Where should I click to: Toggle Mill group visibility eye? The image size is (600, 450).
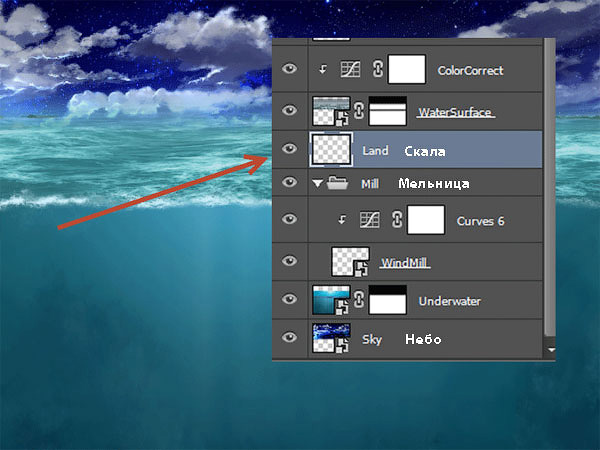point(290,182)
